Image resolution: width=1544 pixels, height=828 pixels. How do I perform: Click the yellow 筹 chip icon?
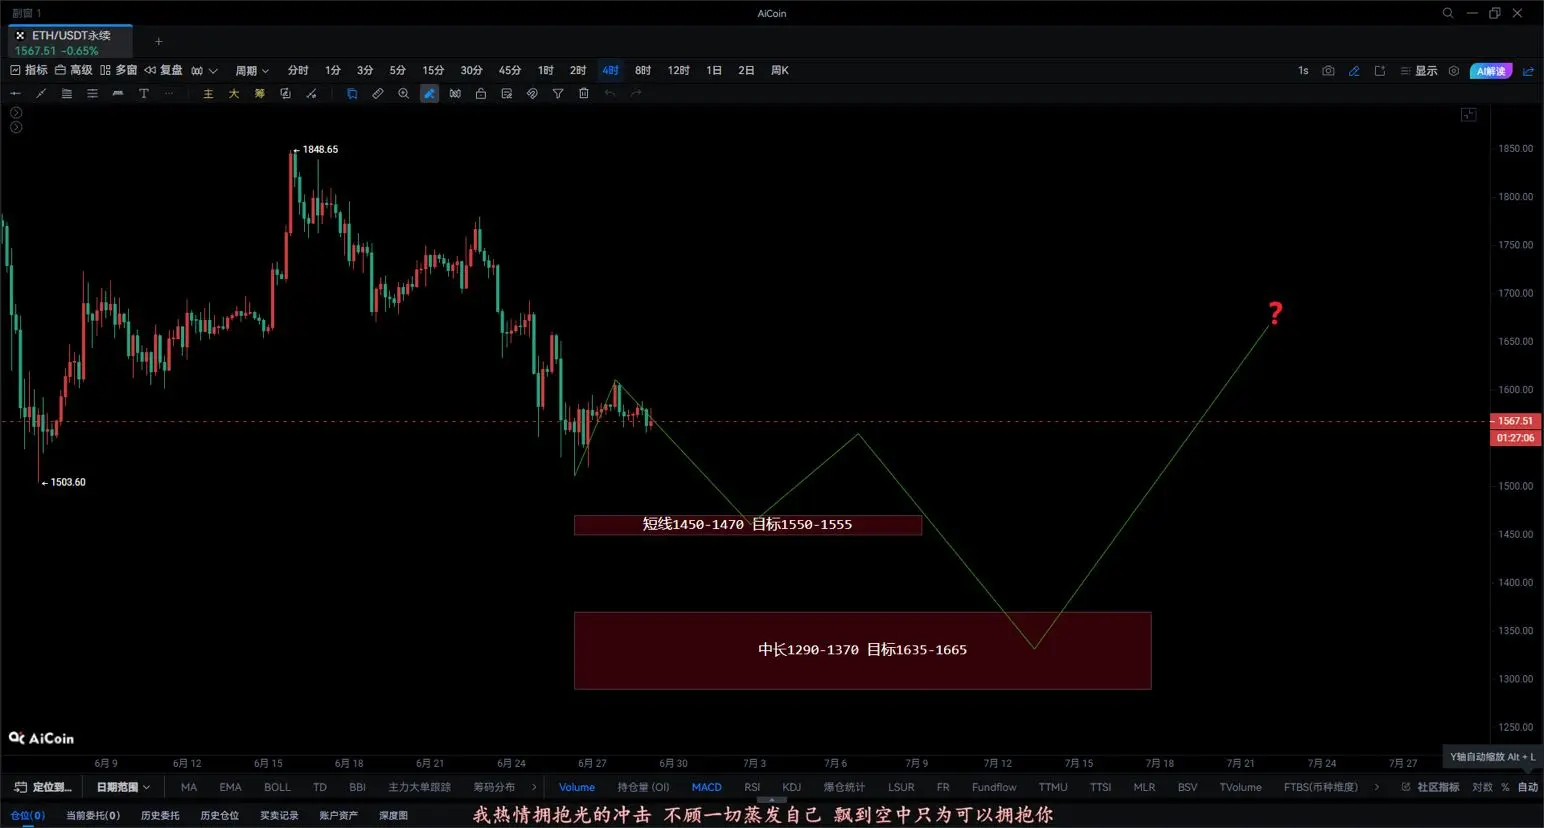[x=260, y=94]
